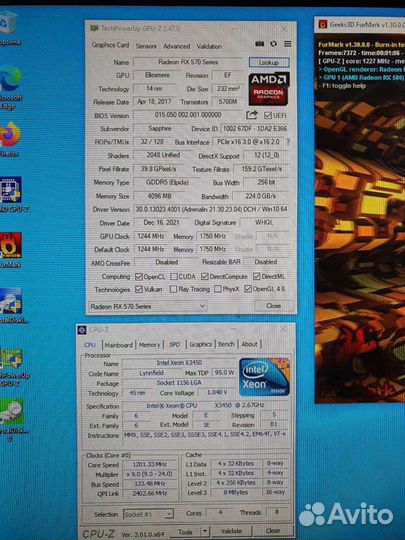The image size is (405, 540).
Task: Switch to the Sensors tab in GPU-Z
Action: point(146,46)
